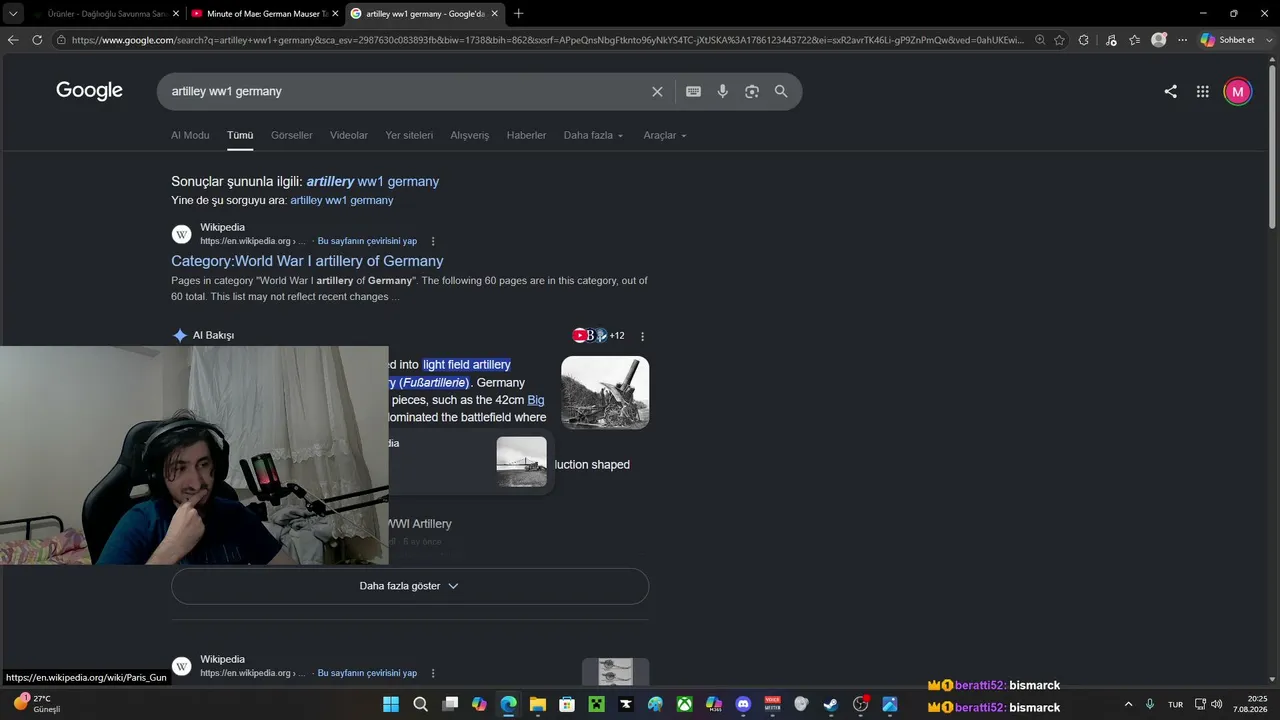The width and height of the screenshot is (1280, 720).
Task: Translate the first Wikipedia result page
Action: [x=367, y=241]
